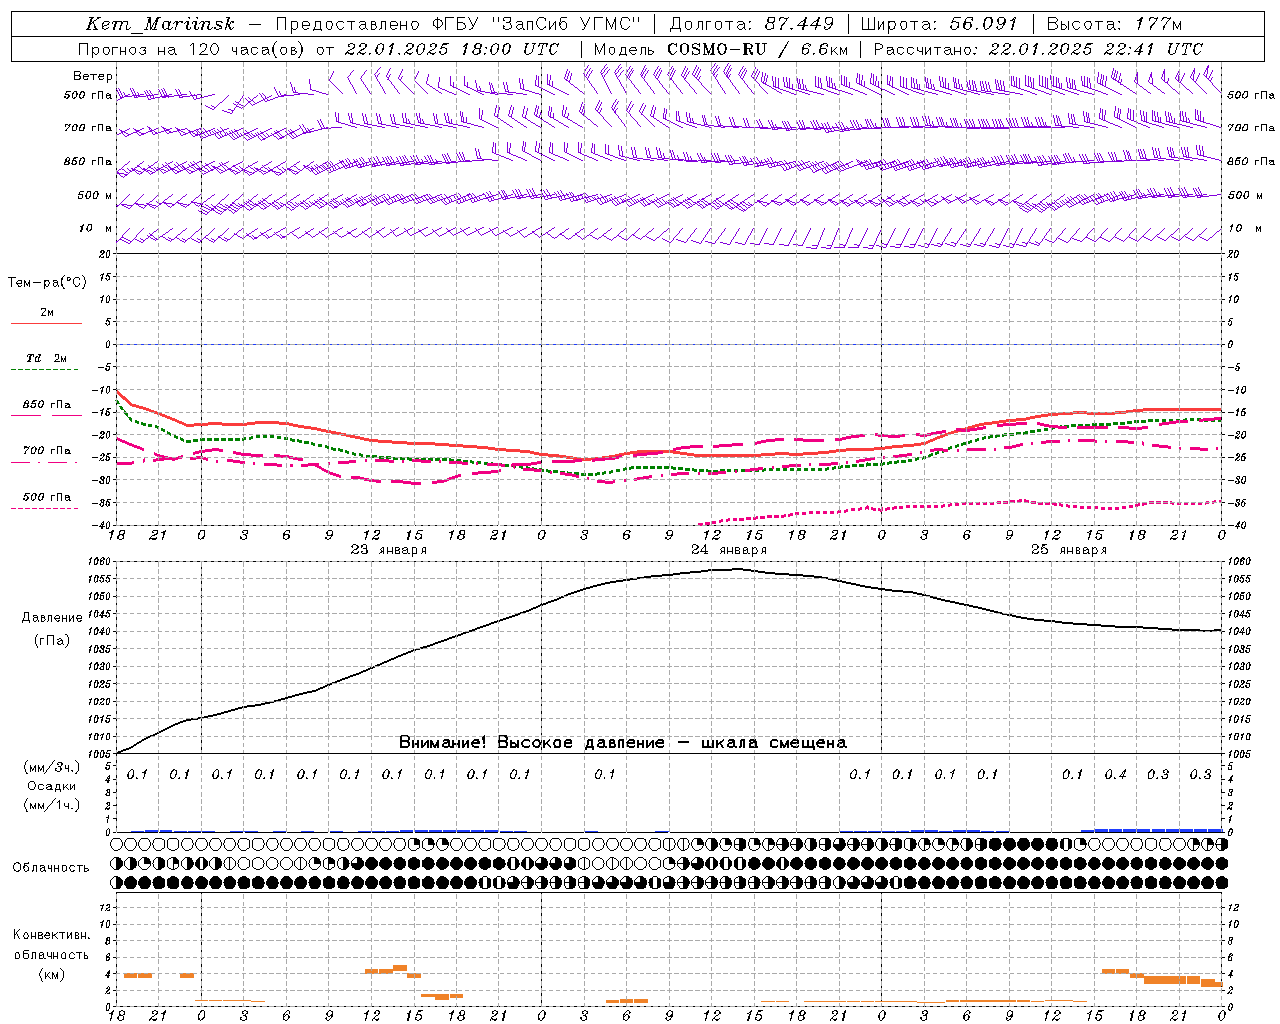Viewport: 1280px width, 1024px height.
Task: Click the 'Конвективн.' convective cloud label
Action: (x=51, y=935)
